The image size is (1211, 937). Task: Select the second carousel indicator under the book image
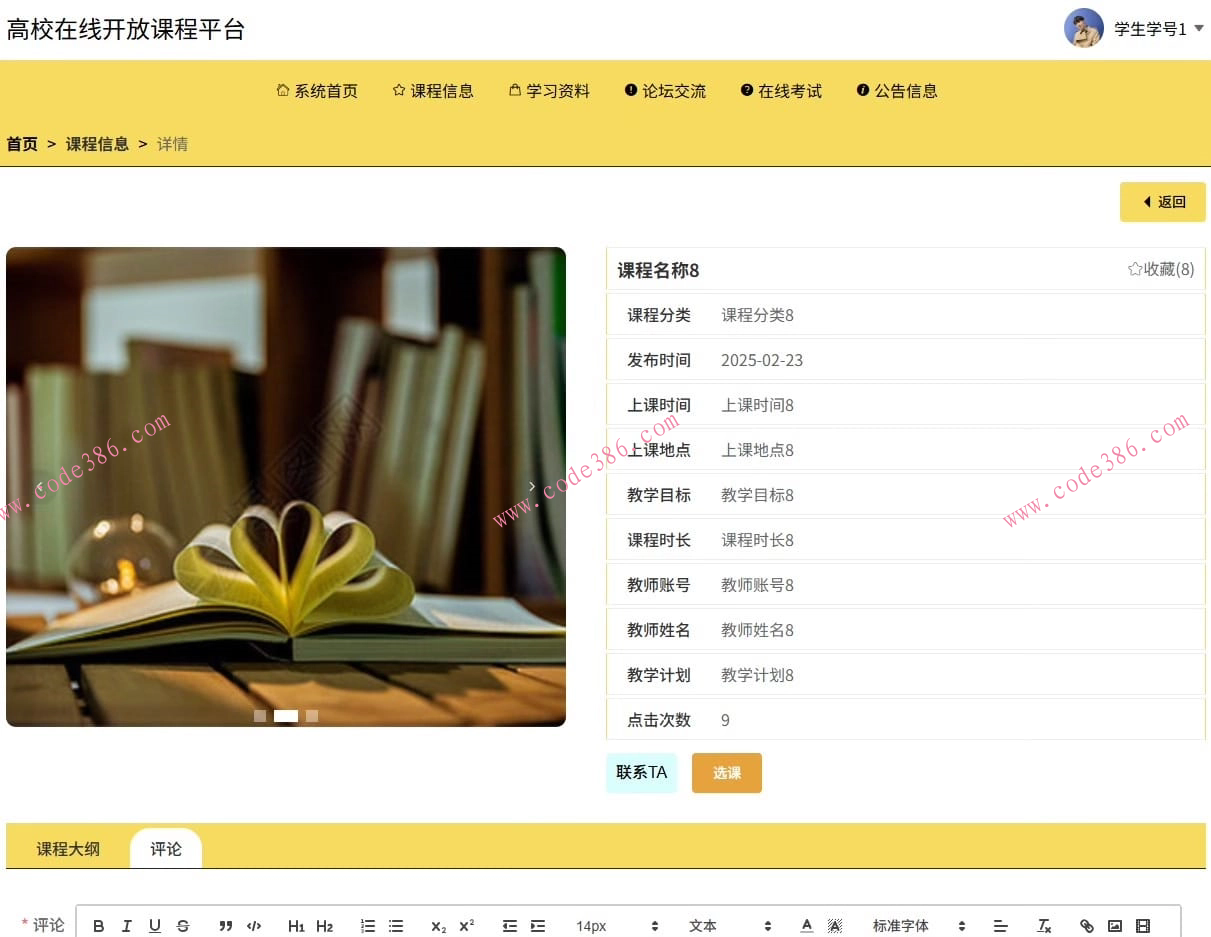[x=285, y=716]
